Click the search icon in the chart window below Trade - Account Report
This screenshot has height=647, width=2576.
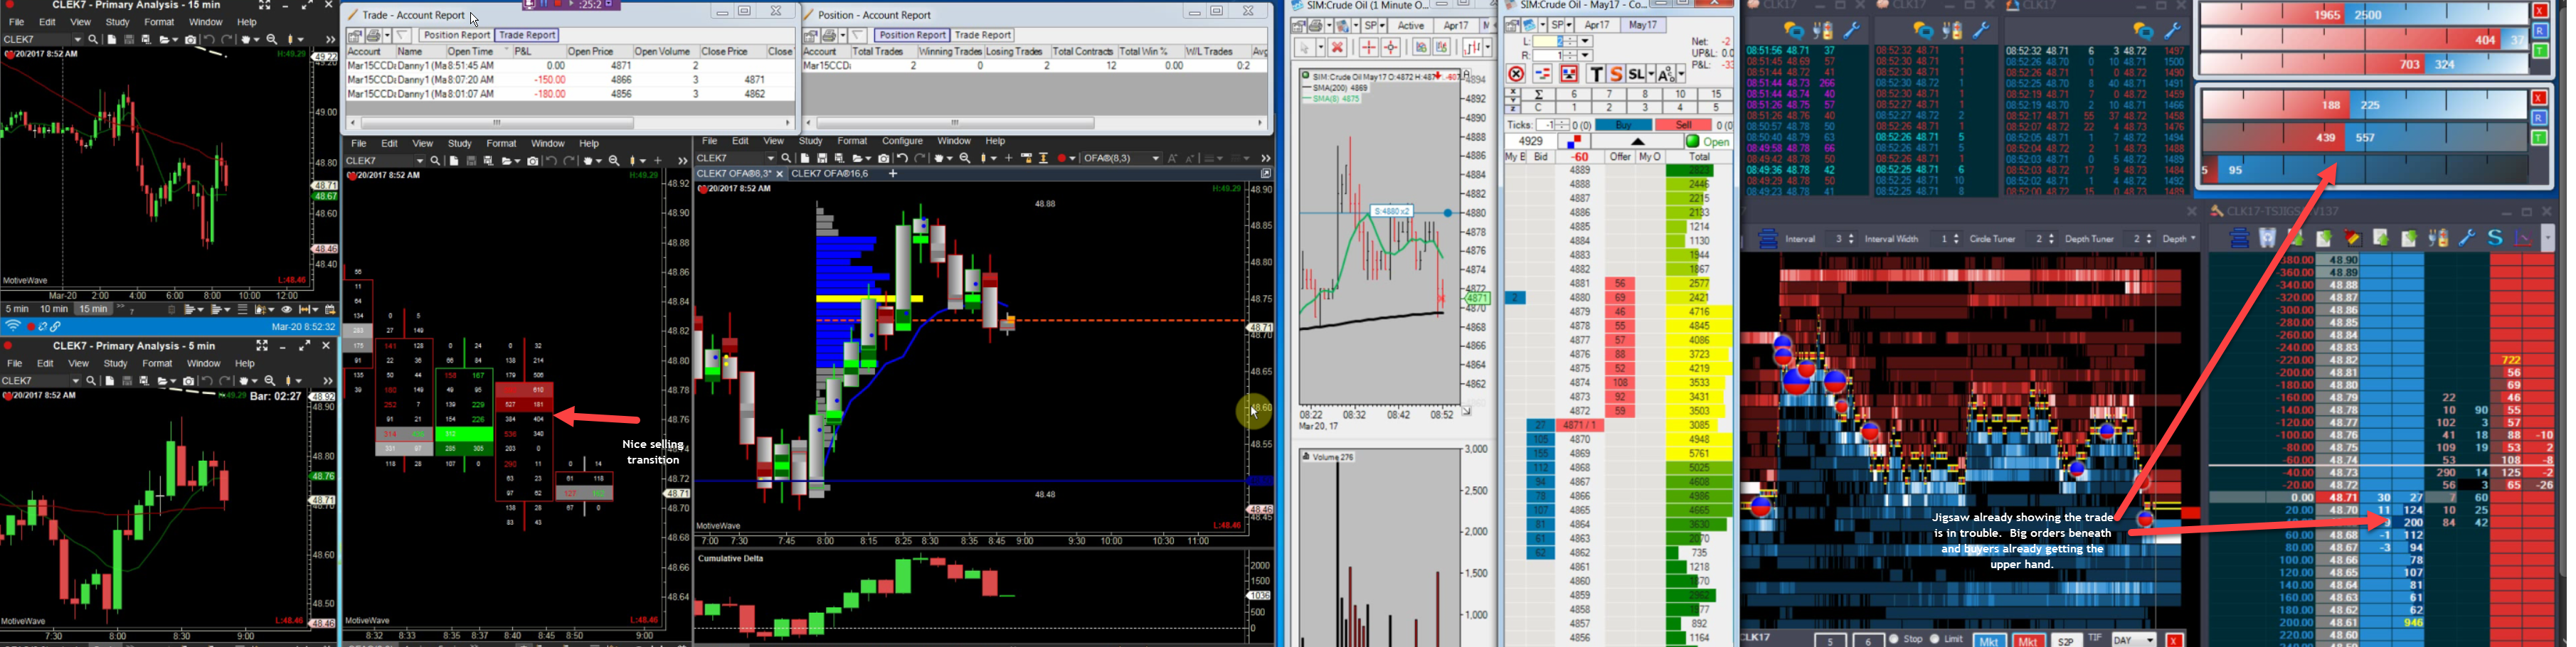[x=435, y=160]
